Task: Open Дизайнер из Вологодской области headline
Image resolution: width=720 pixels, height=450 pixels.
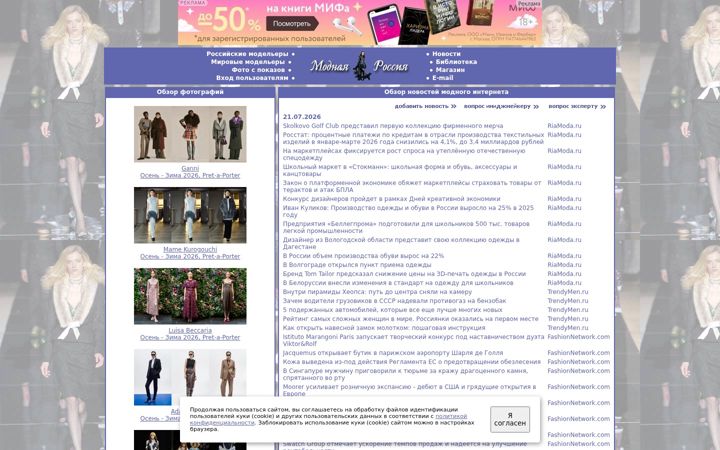Action: tap(401, 243)
